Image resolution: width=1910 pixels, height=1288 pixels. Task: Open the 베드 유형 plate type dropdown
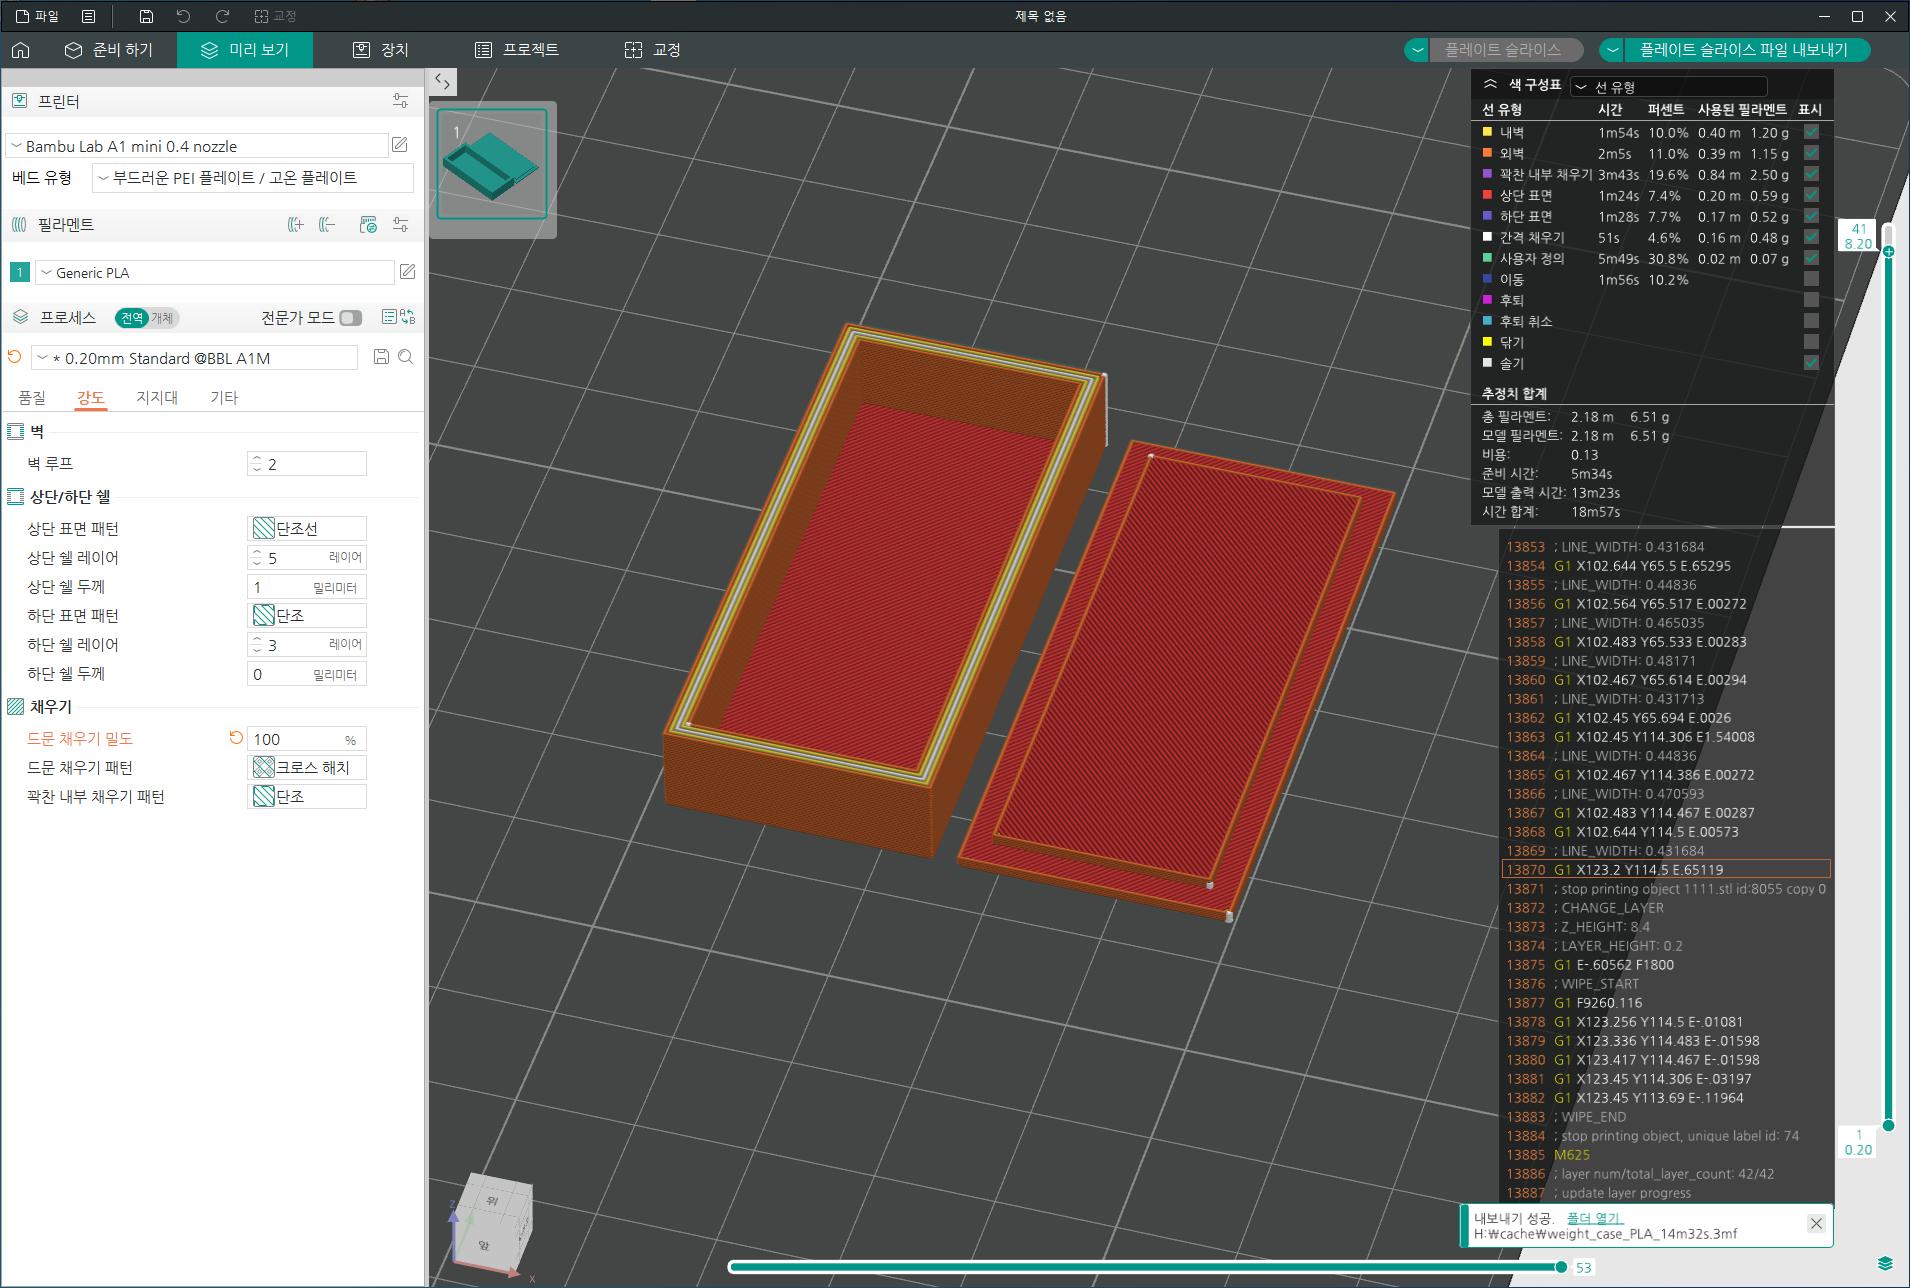pos(253,178)
